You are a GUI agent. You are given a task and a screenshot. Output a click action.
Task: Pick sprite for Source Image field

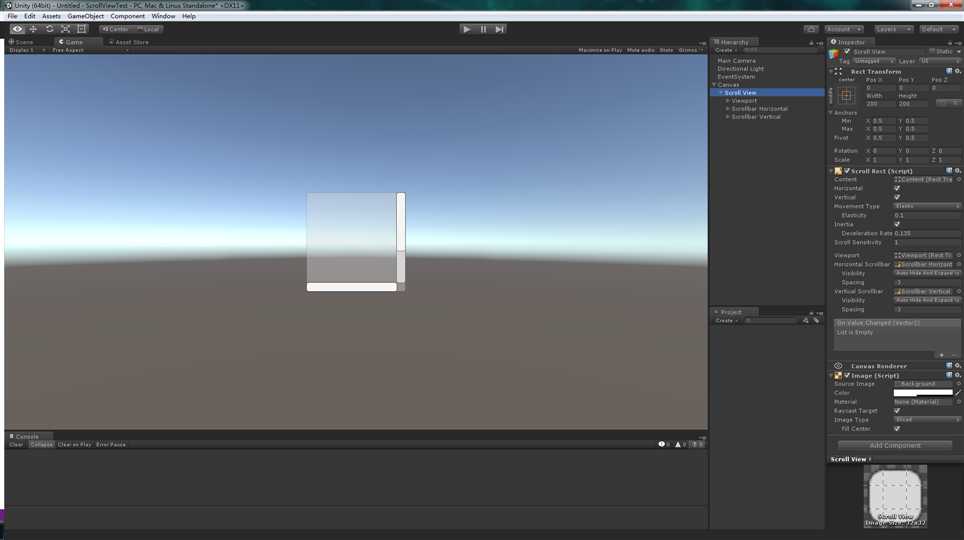point(958,384)
